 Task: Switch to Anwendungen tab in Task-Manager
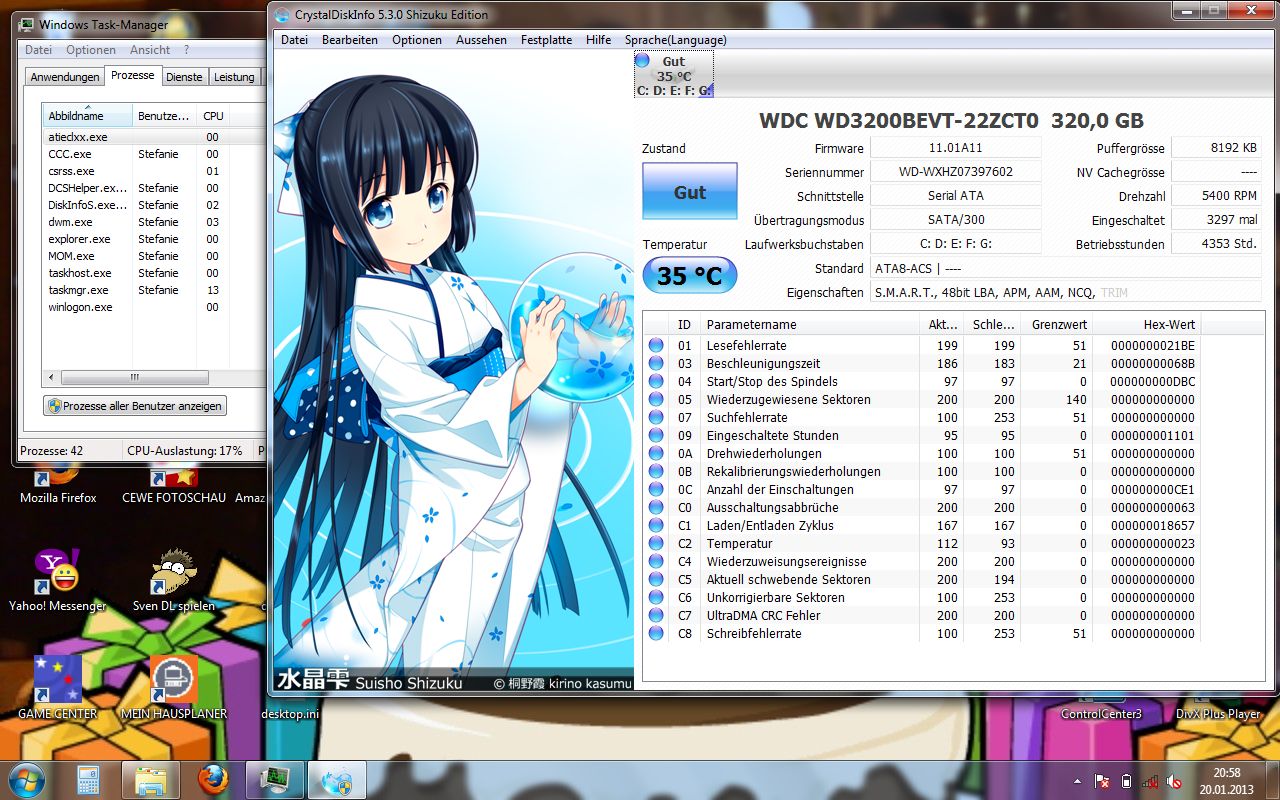[65, 77]
